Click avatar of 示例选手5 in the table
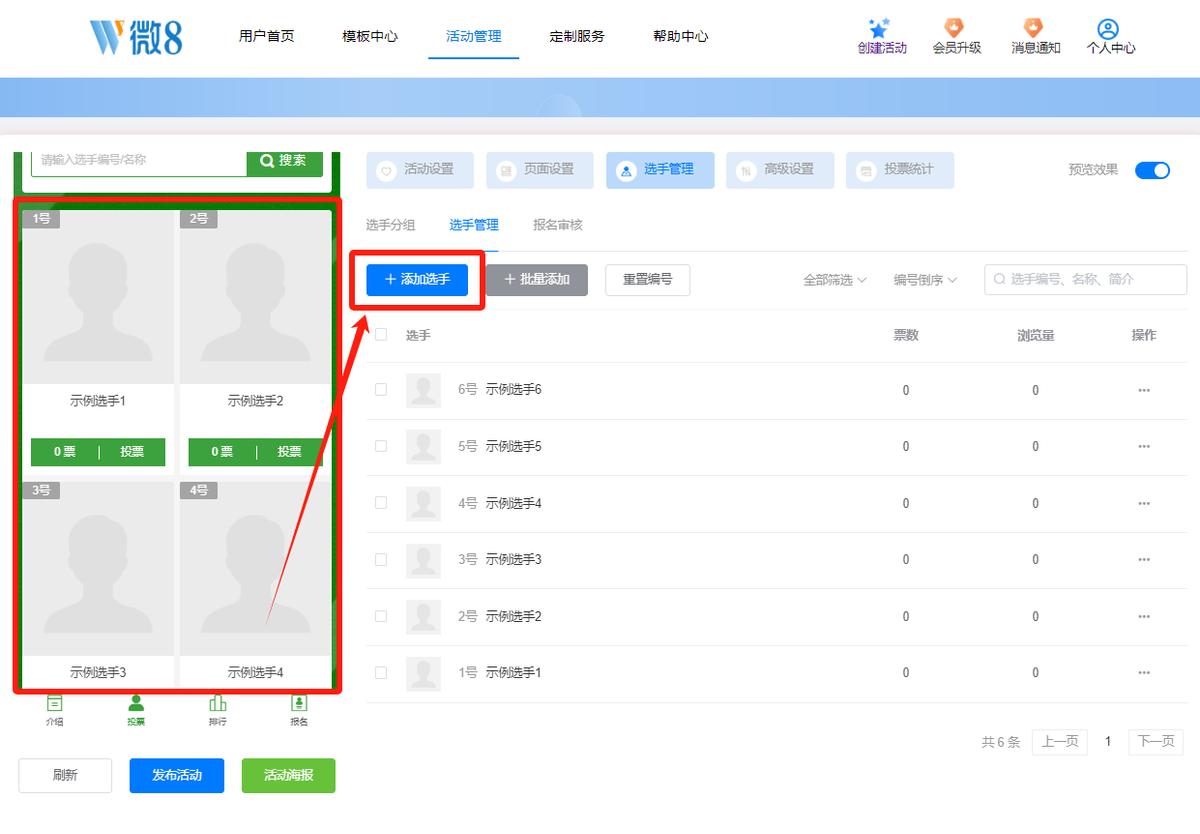This screenshot has height=834, width=1200. (x=423, y=447)
